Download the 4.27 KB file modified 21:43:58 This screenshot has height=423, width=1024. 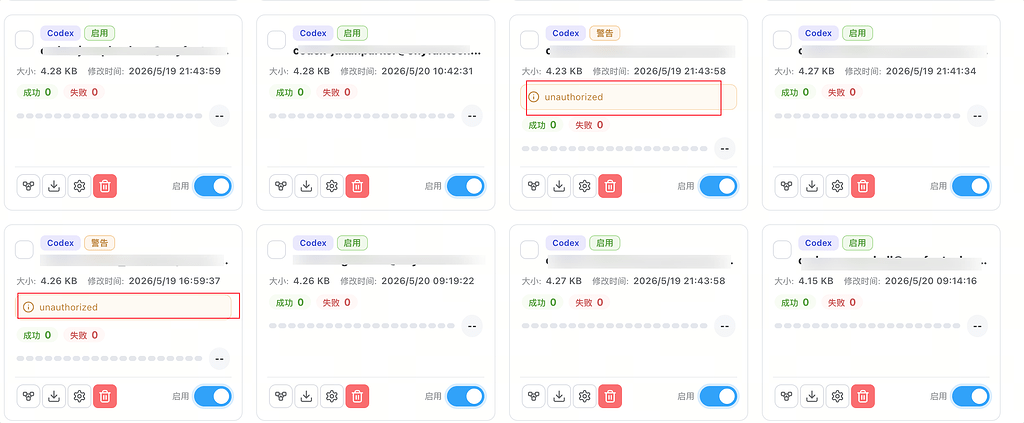[559, 396]
